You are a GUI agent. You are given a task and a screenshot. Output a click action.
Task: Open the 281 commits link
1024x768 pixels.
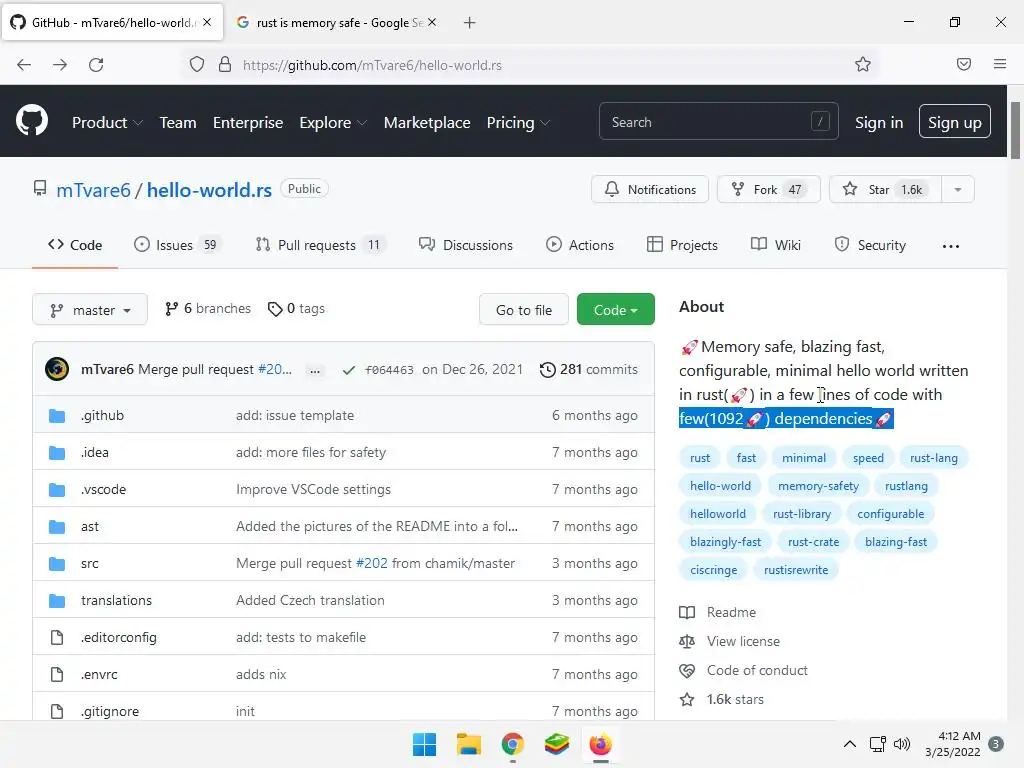588,370
